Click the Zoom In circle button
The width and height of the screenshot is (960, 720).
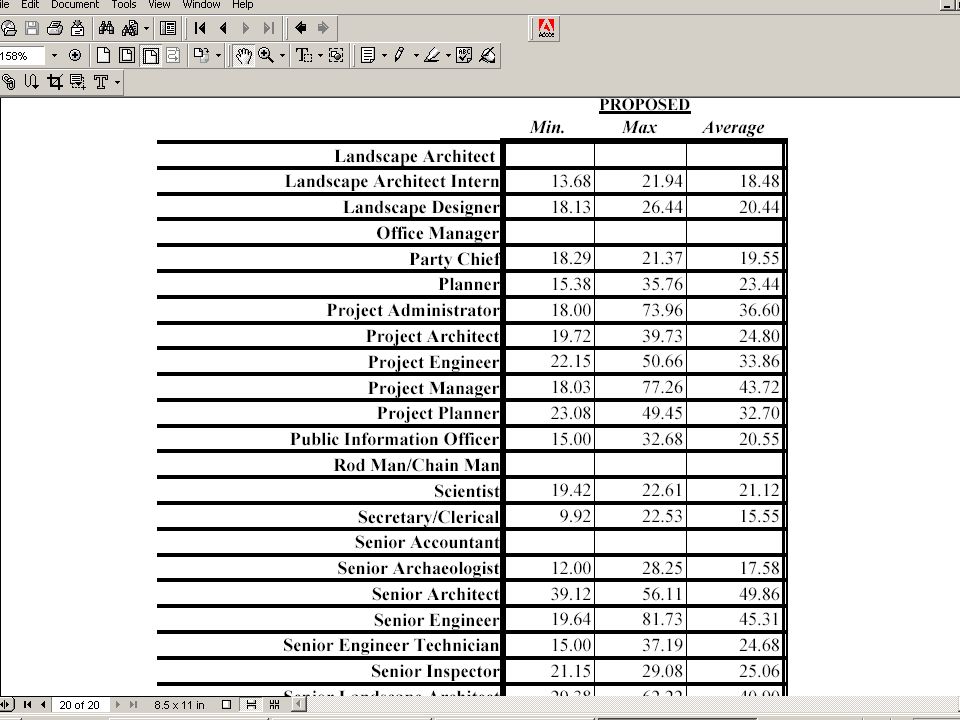pos(75,56)
